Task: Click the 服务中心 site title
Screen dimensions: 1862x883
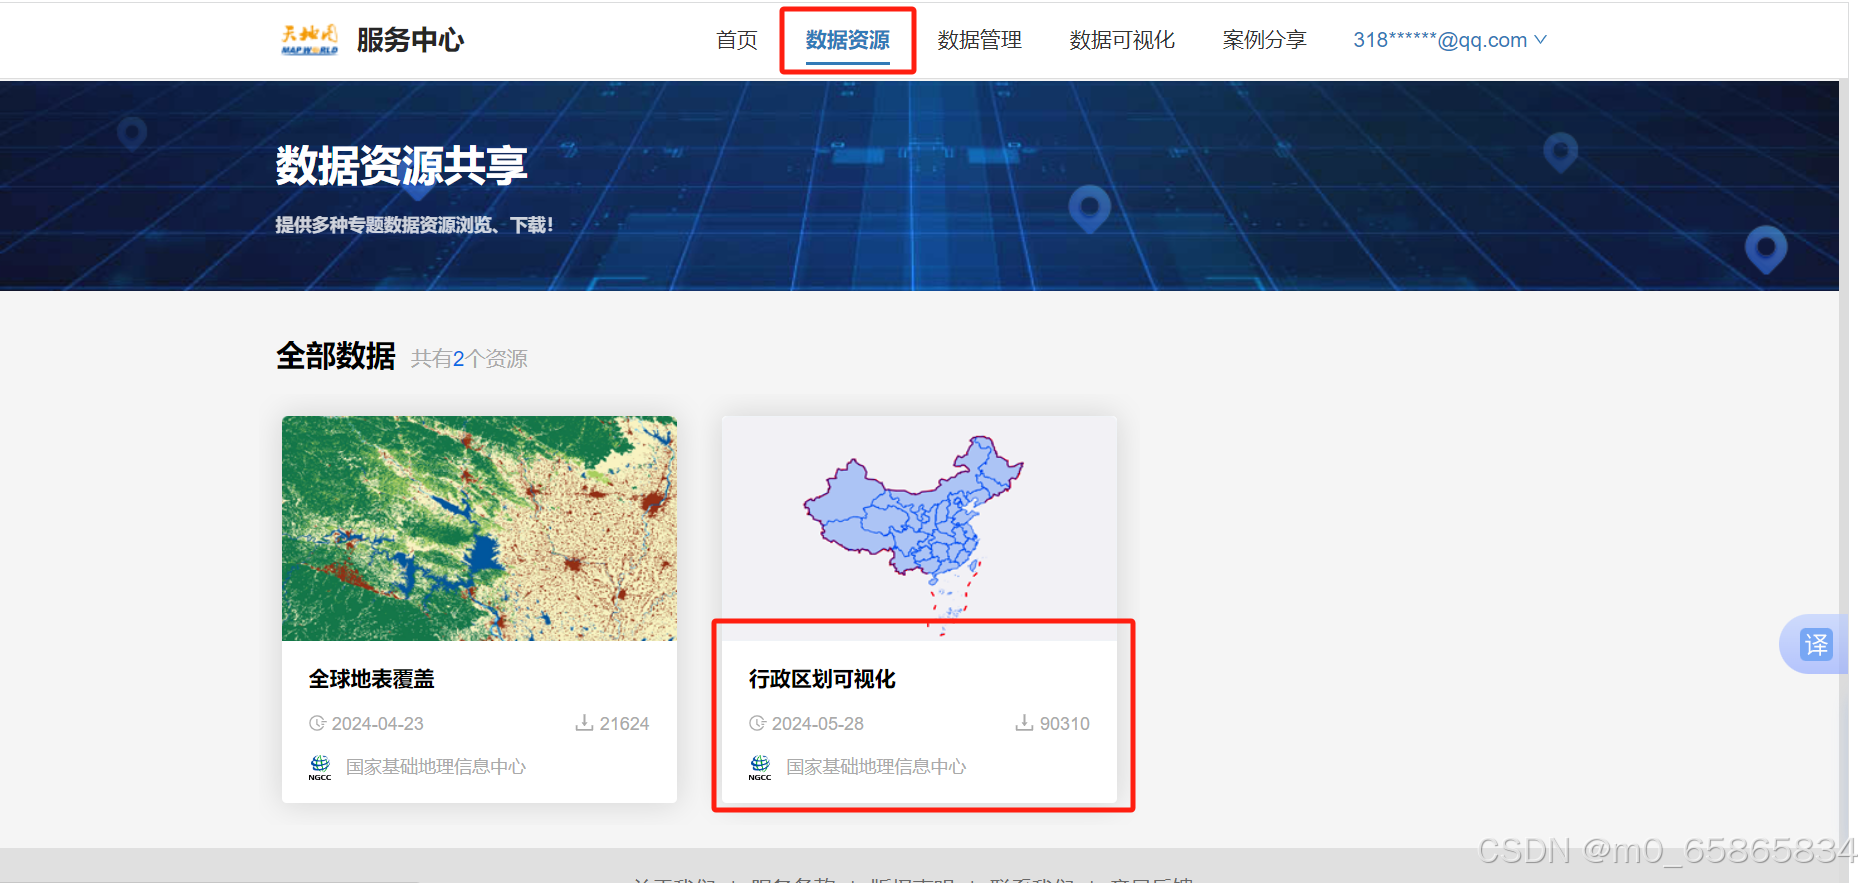Action: (410, 40)
